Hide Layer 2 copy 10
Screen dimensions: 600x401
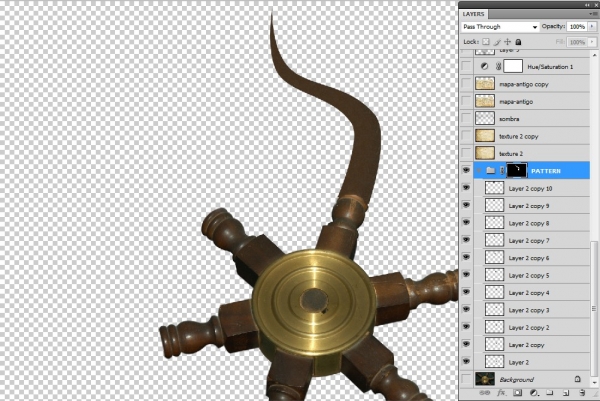click(x=466, y=188)
